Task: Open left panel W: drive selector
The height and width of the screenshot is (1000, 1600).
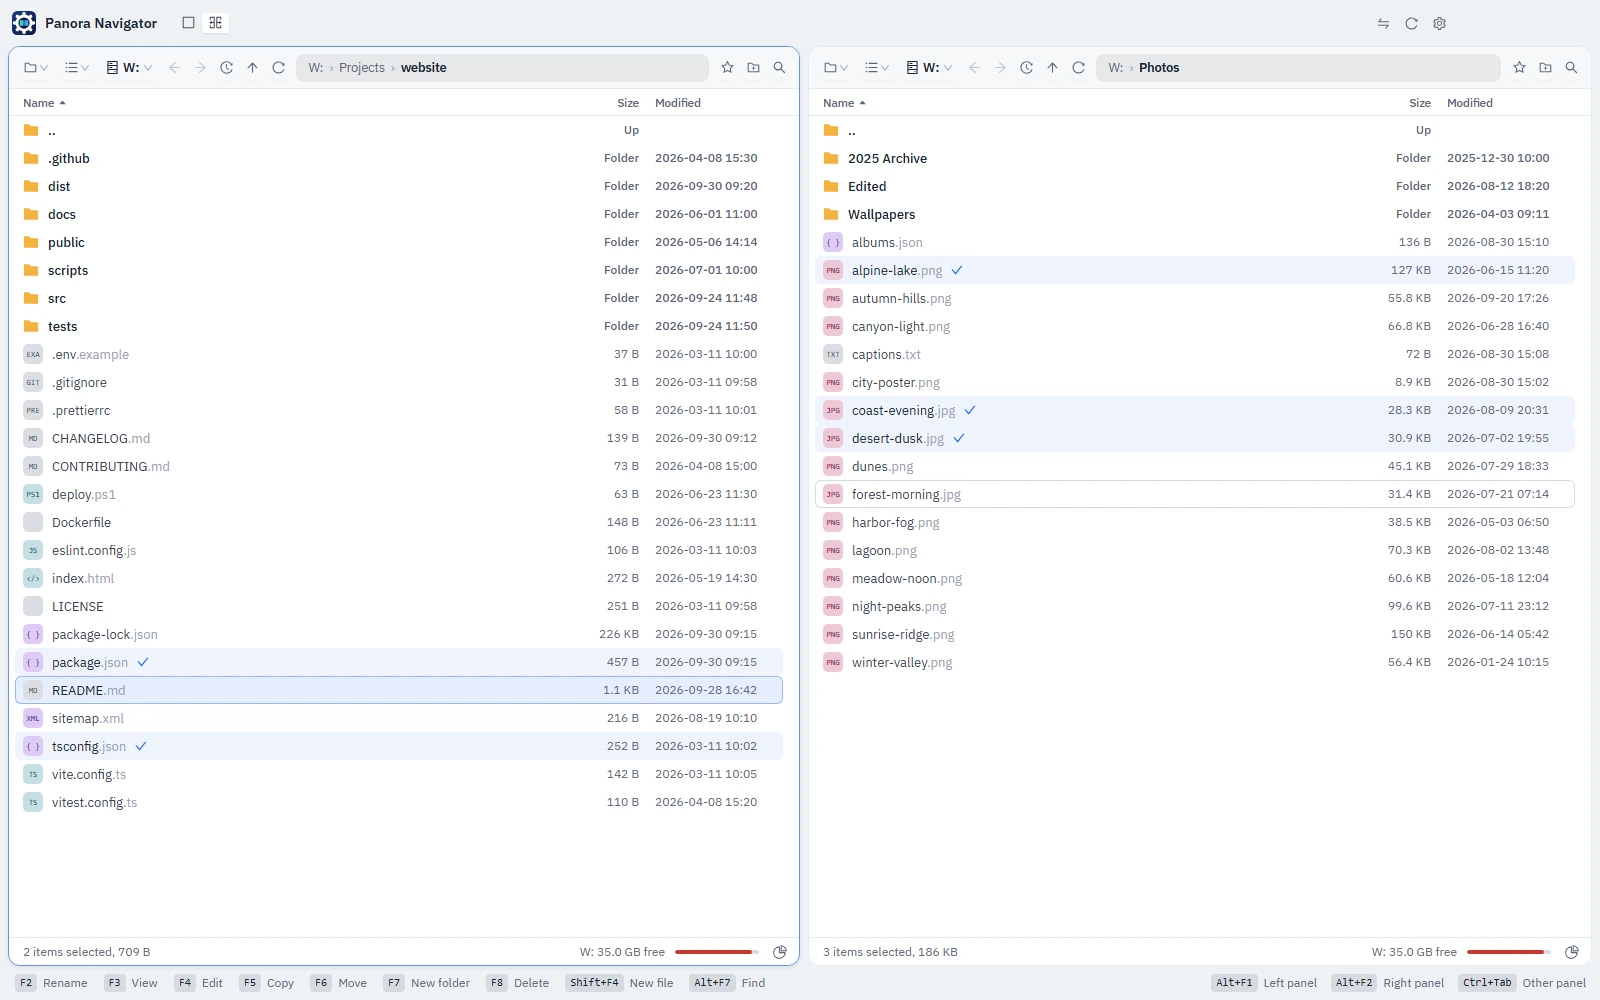Action: pyautogui.click(x=129, y=68)
